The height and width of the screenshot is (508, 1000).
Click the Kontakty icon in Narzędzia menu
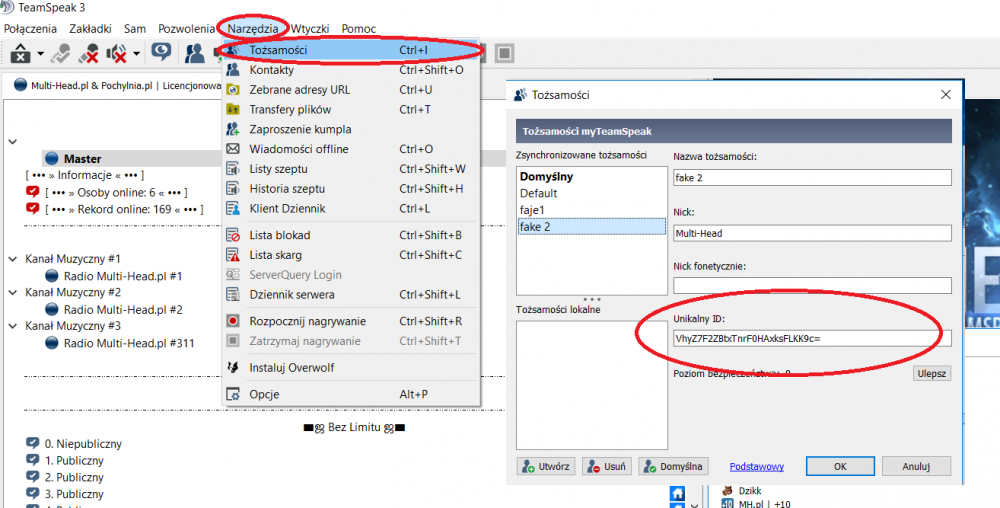pos(232,70)
